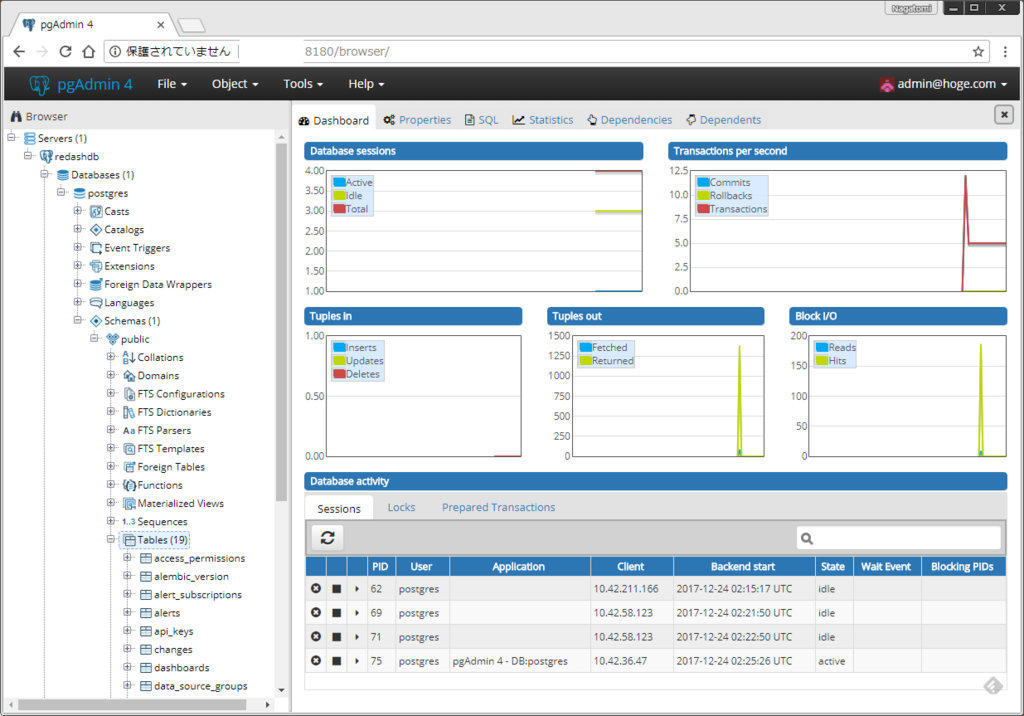
Task: Collapse the Tables (19) node
Action: point(111,539)
